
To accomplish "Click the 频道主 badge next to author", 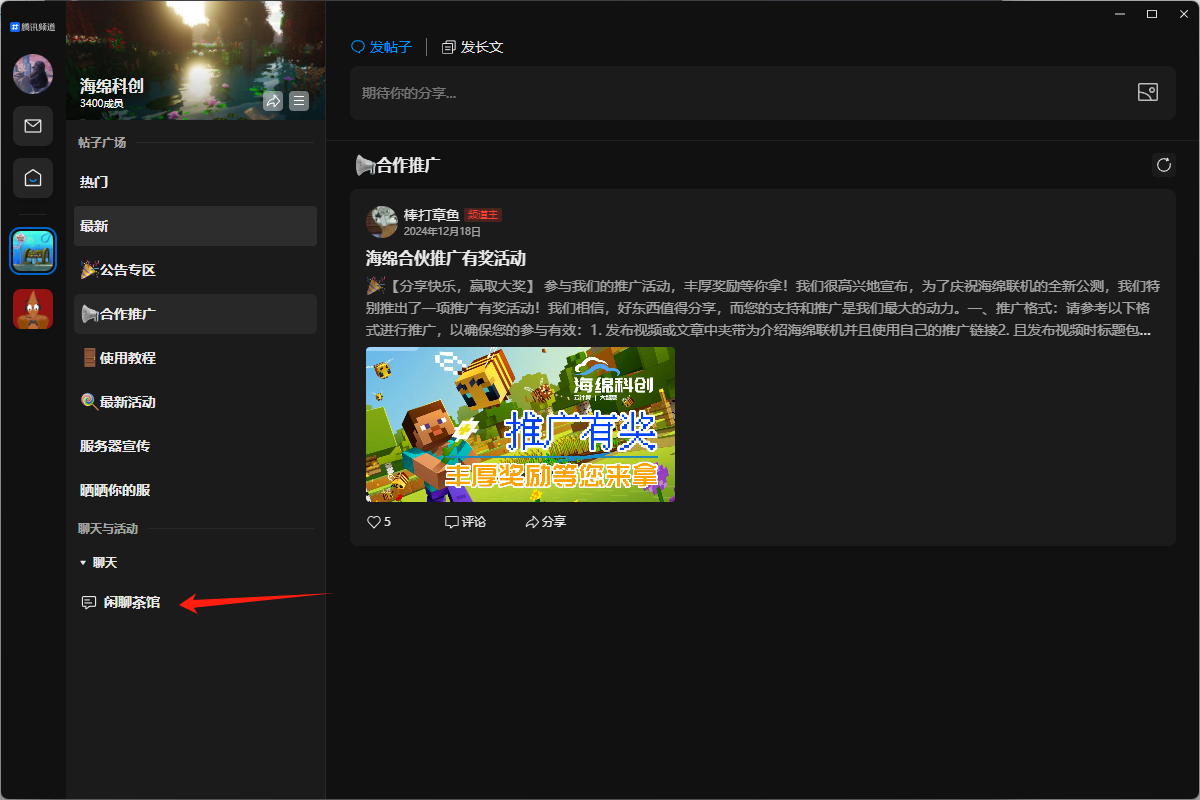I will (x=483, y=215).
